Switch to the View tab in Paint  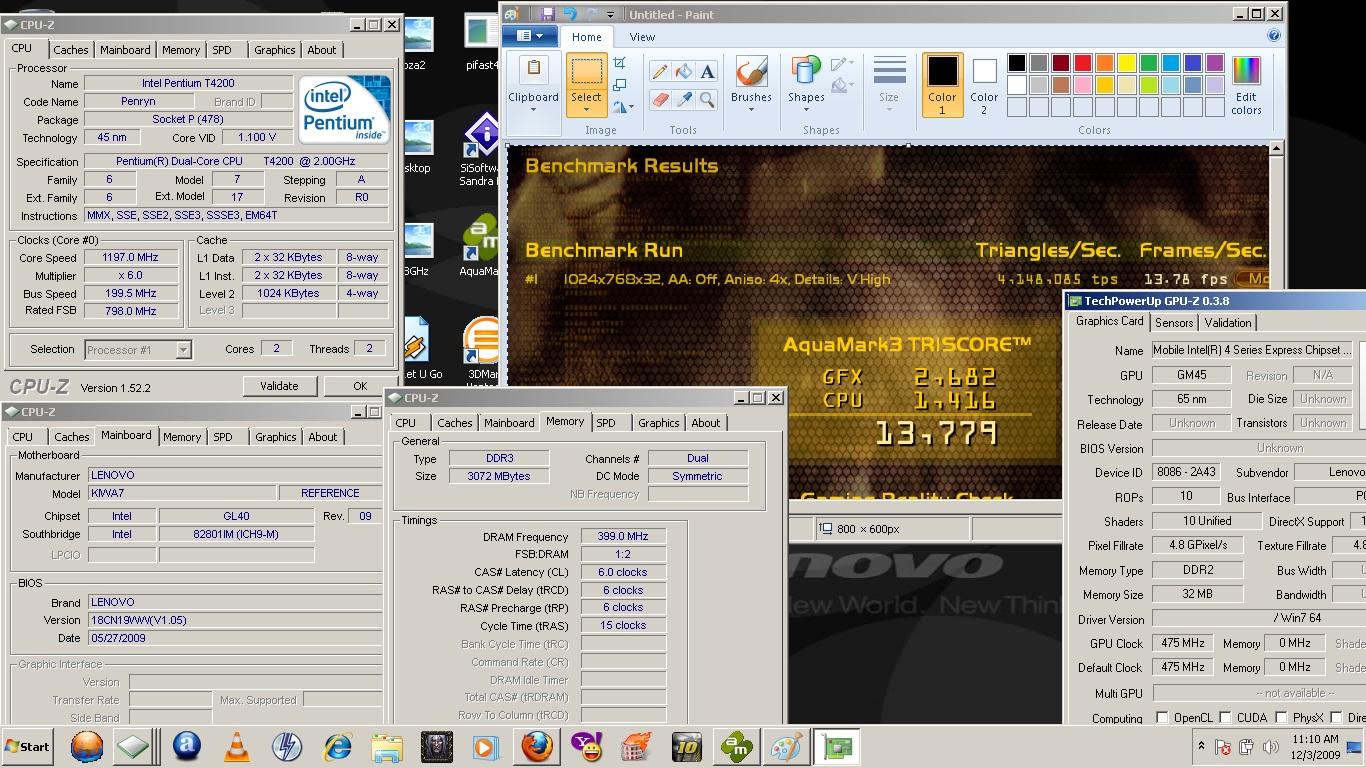(x=642, y=37)
